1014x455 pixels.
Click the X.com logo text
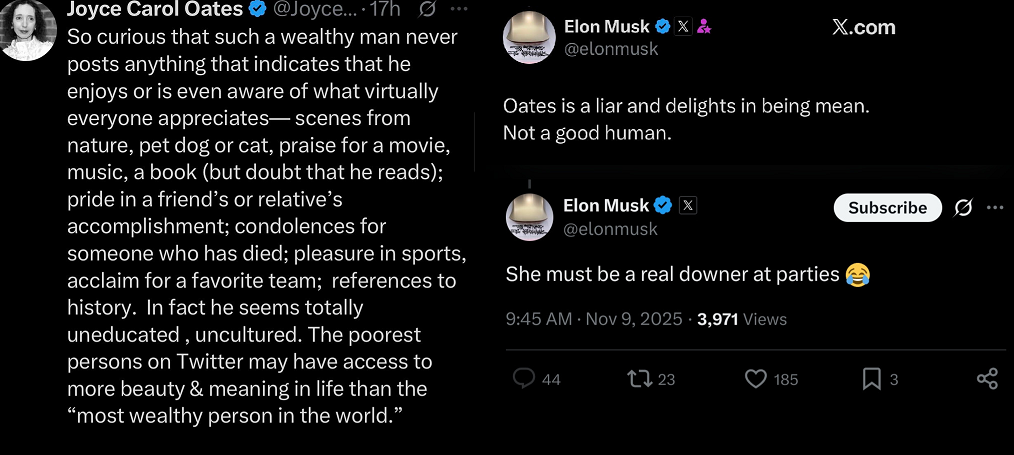(x=864, y=27)
